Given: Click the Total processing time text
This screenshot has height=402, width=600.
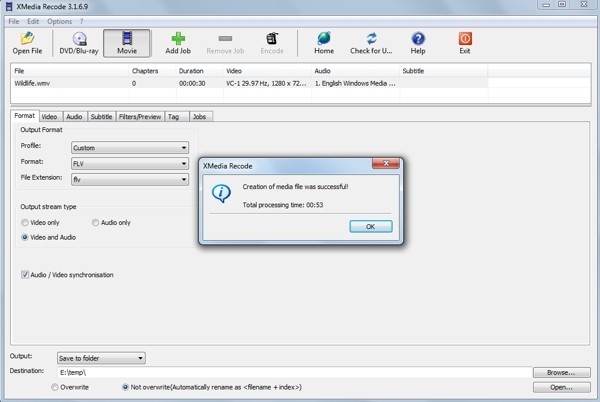Looking at the screenshot, I should coord(283,205).
